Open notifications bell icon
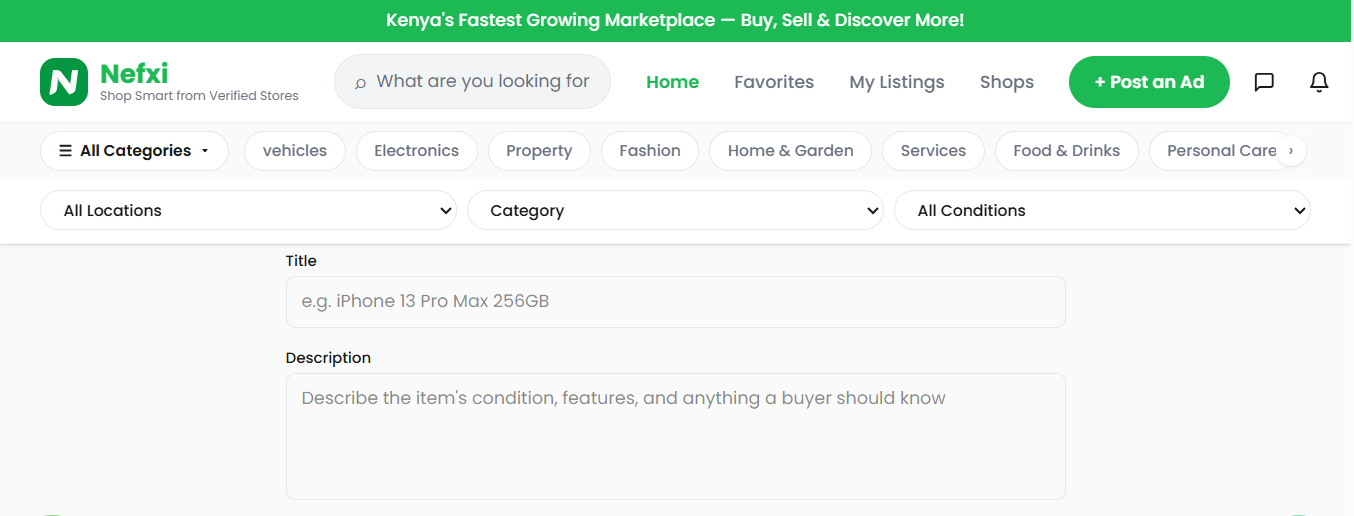This screenshot has height=516, width=1354. point(1319,82)
